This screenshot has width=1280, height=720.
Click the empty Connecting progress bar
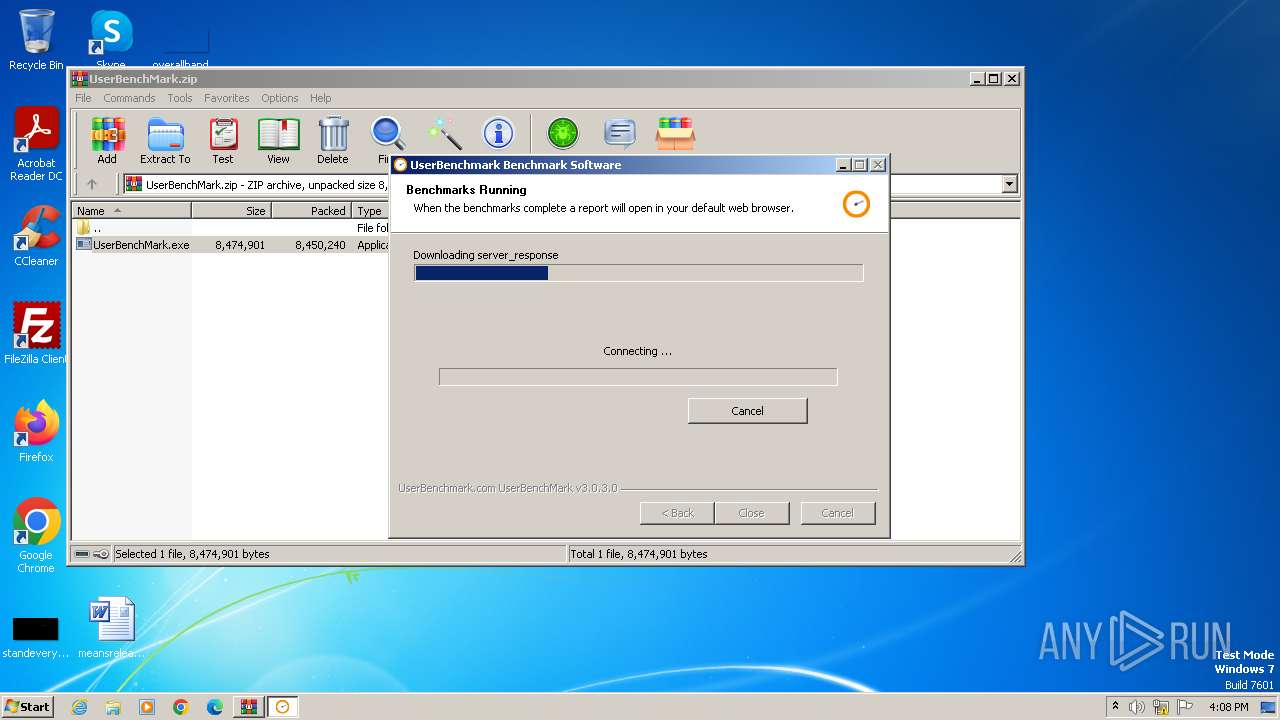pyautogui.click(x=638, y=377)
